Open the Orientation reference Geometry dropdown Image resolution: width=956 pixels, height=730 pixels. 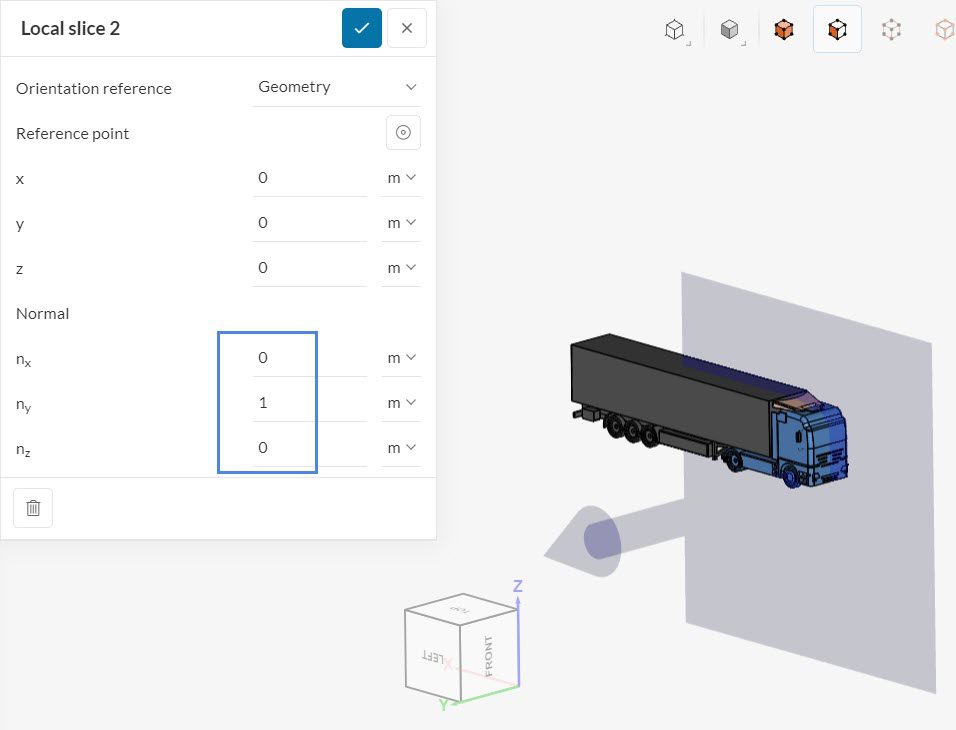337,87
